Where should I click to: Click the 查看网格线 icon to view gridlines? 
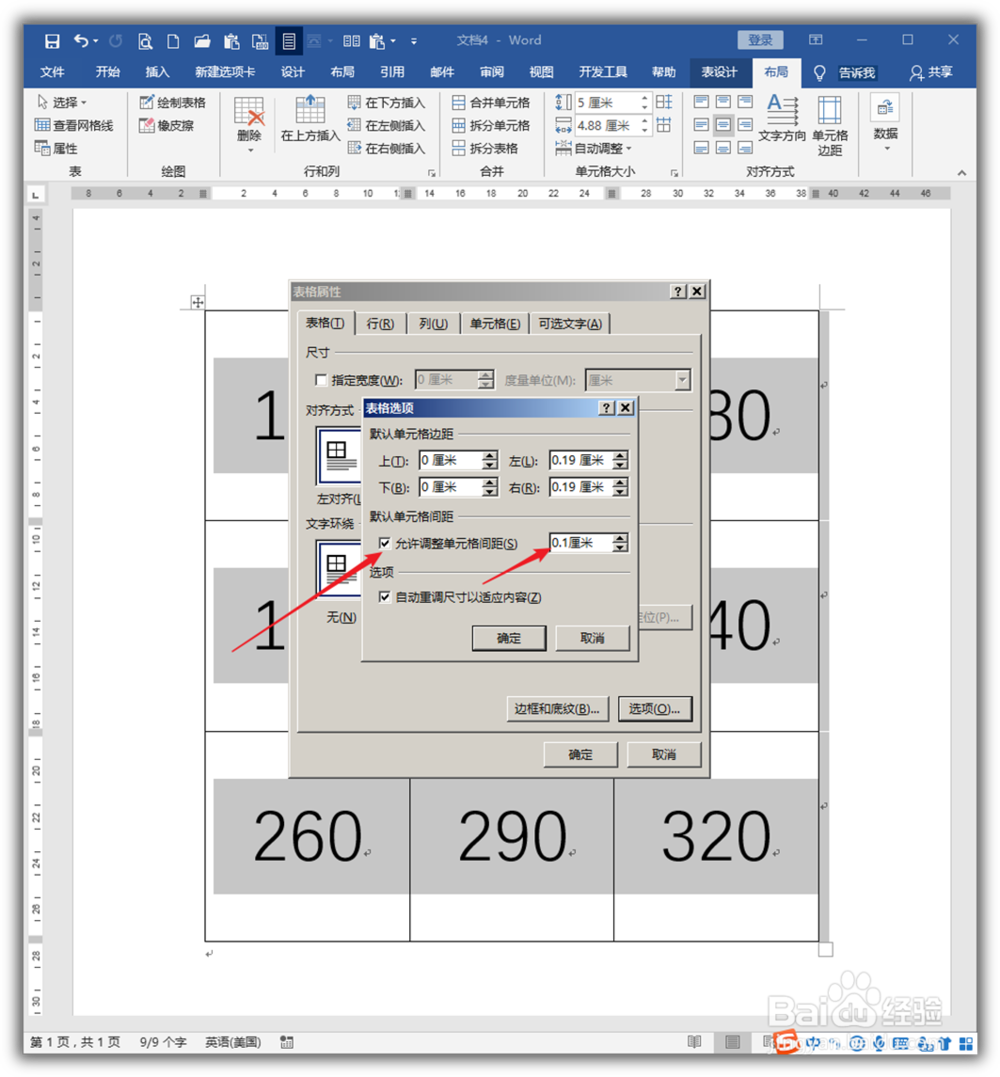42,124
